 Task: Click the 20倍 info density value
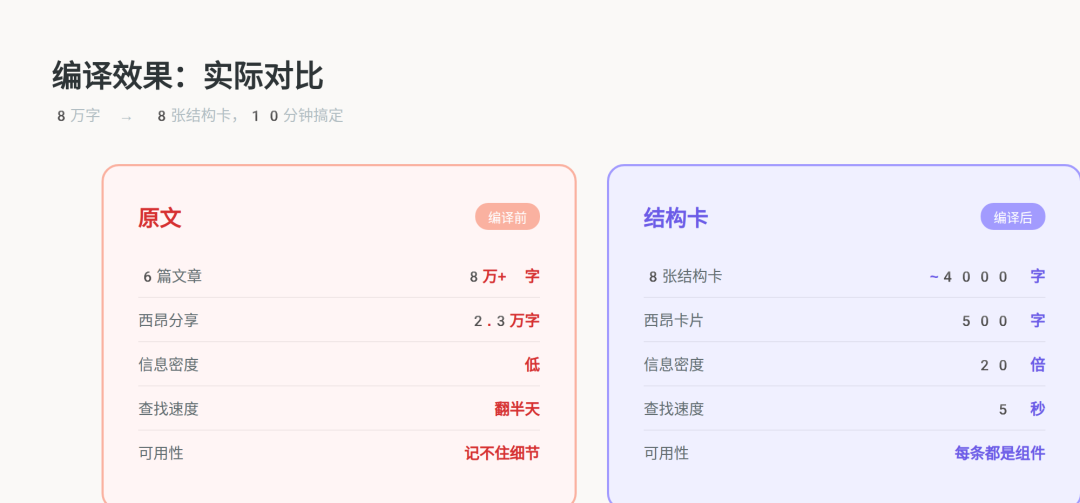(1012, 365)
